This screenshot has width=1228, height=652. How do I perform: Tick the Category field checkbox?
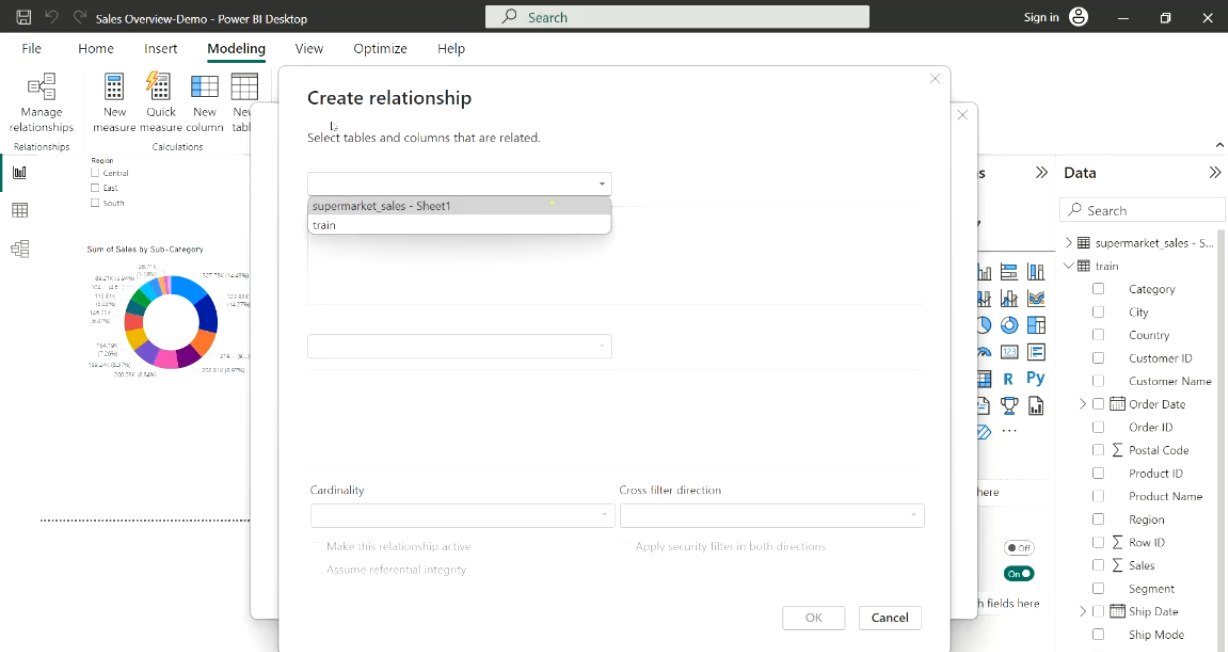[1098, 289]
